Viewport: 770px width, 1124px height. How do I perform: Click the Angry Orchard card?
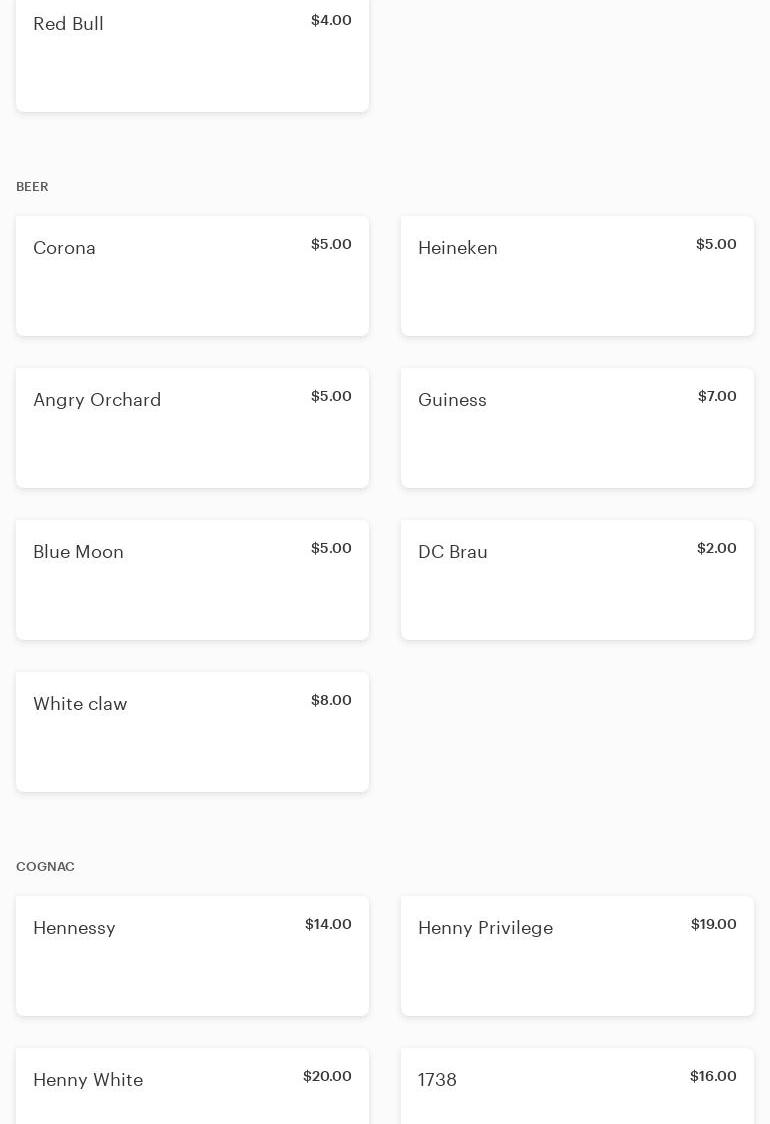point(192,428)
